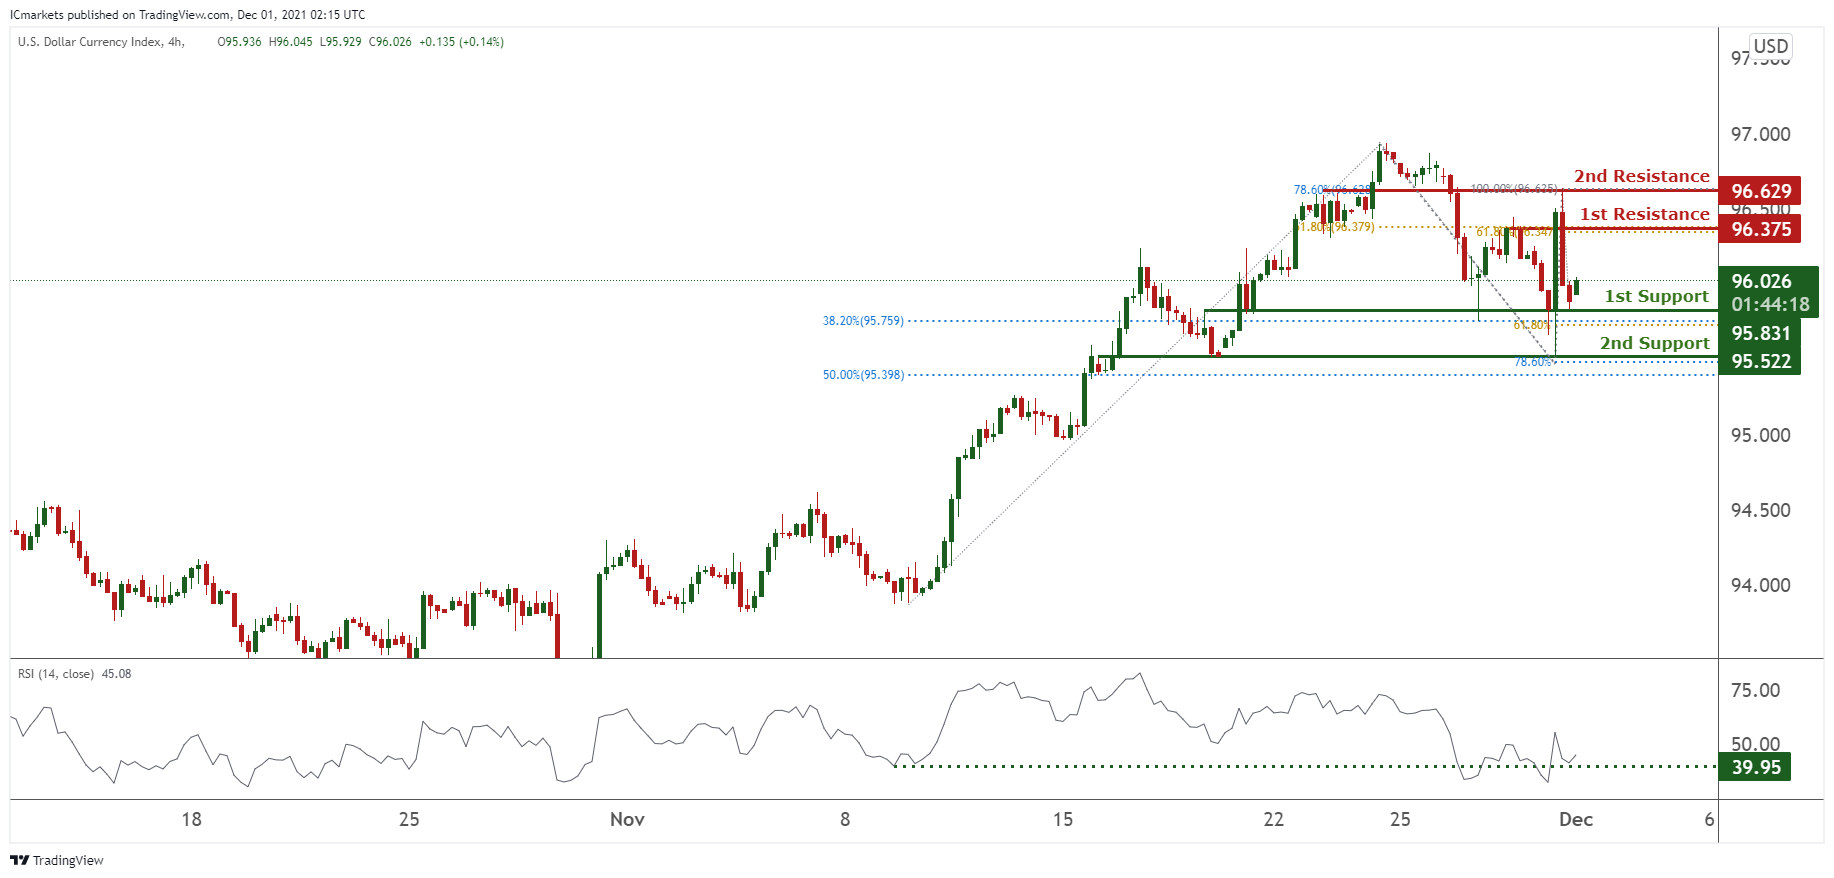Viewport: 1834px width, 878px height.
Task: Click the Nov marker on time axis
Action: pyautogui.click(x=627, y=819)
